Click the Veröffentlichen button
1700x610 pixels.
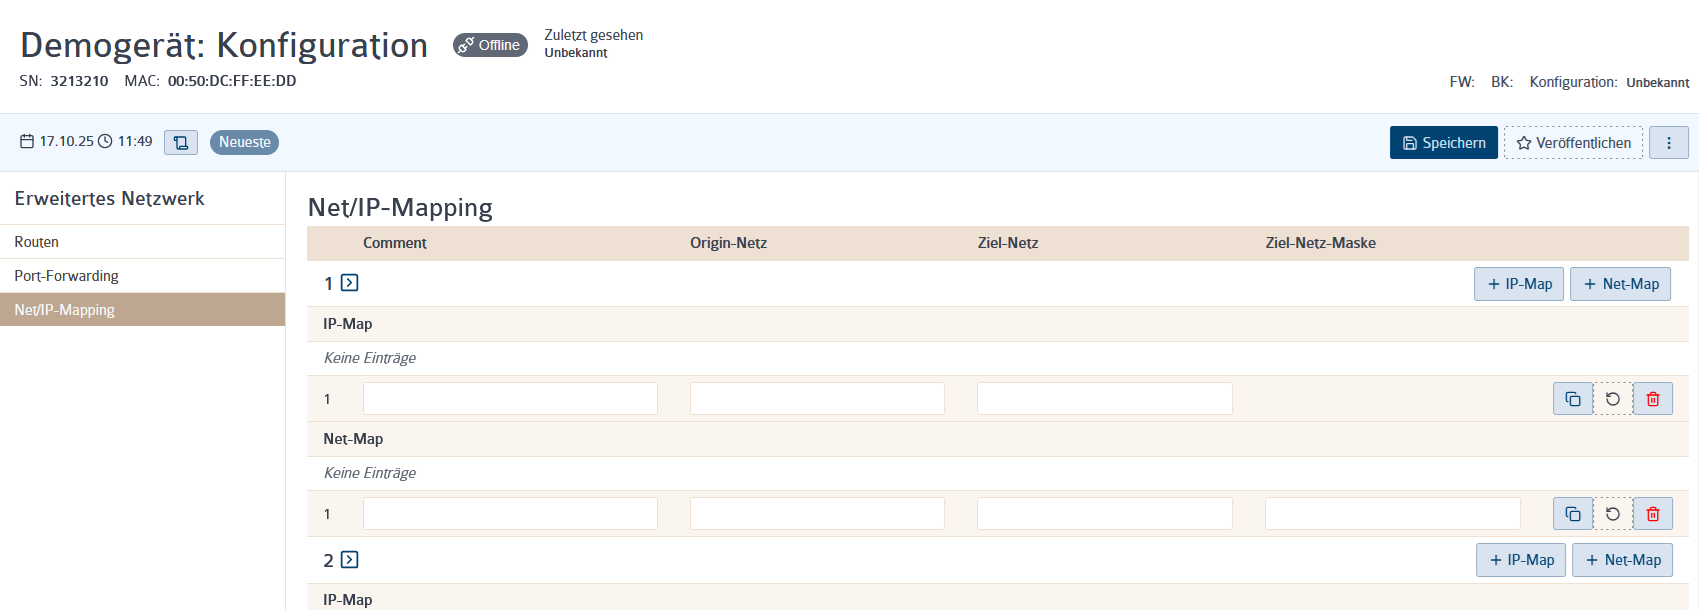pos(1574,143)
